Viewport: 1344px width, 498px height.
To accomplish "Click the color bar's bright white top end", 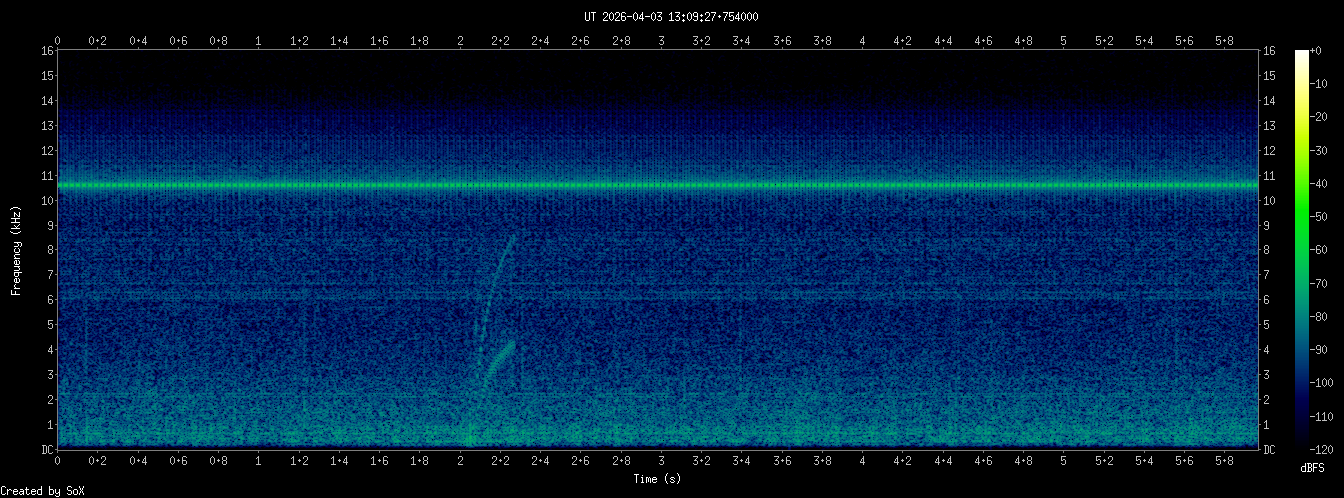I will click(1301, 55).
